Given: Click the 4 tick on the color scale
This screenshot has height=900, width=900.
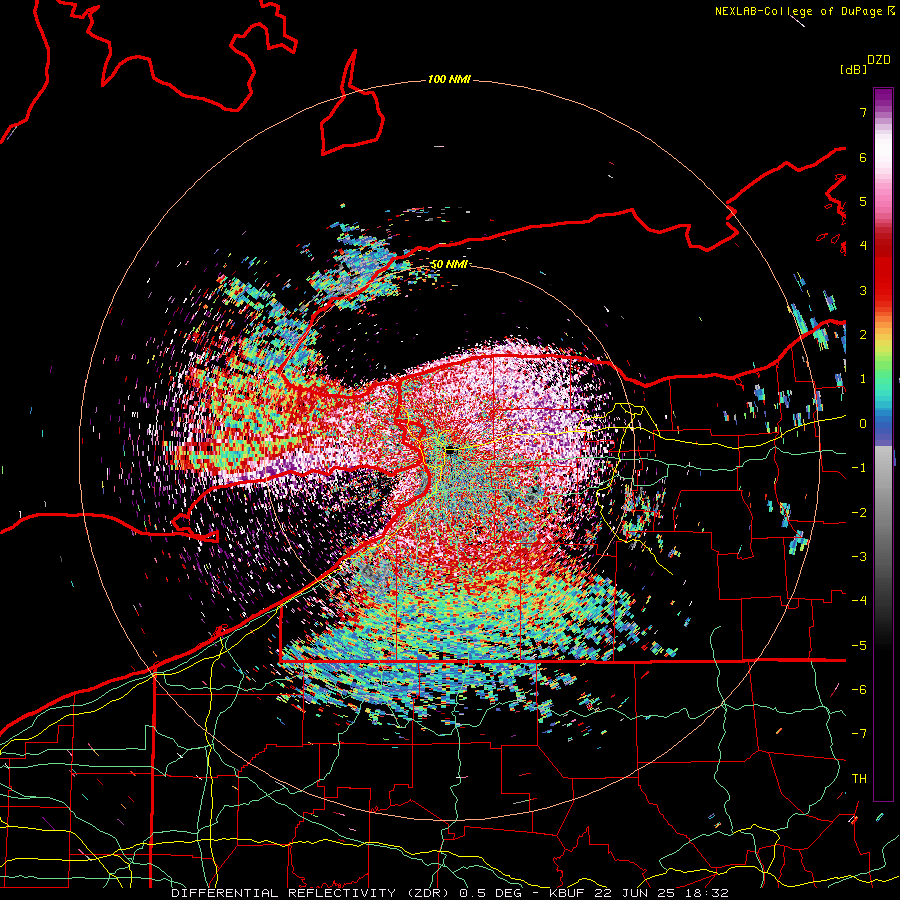Looking at the screenshot, I should click(x=863, y=246).
